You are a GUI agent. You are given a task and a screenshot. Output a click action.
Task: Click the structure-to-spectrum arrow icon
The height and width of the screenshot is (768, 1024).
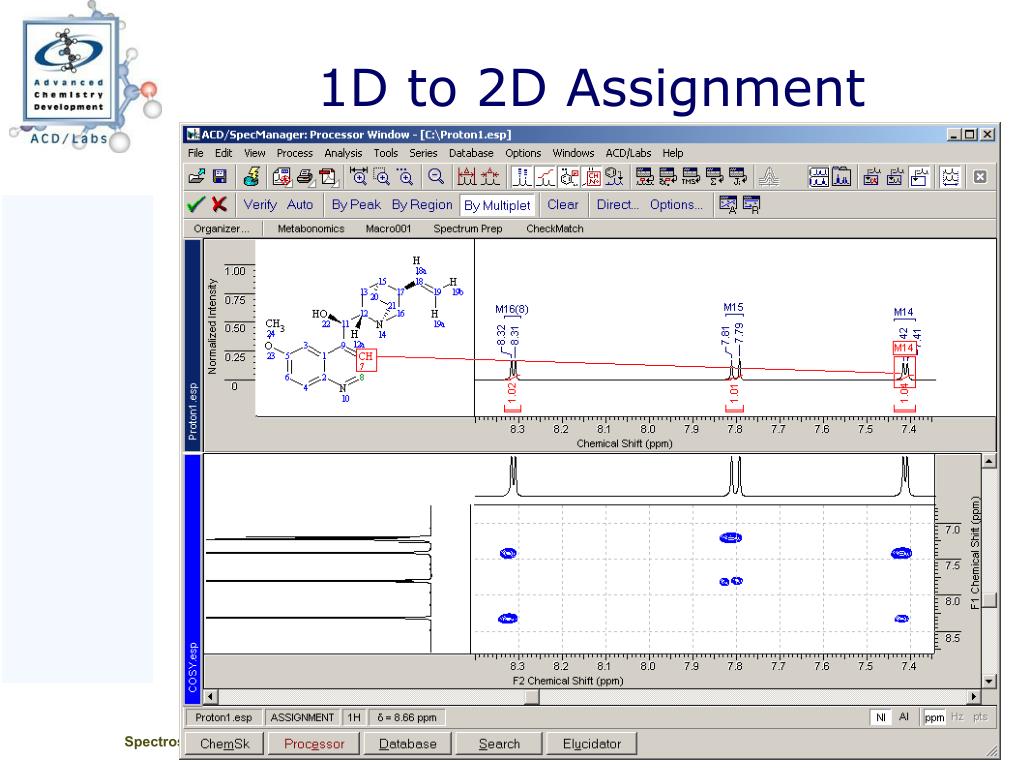(615, 176)
